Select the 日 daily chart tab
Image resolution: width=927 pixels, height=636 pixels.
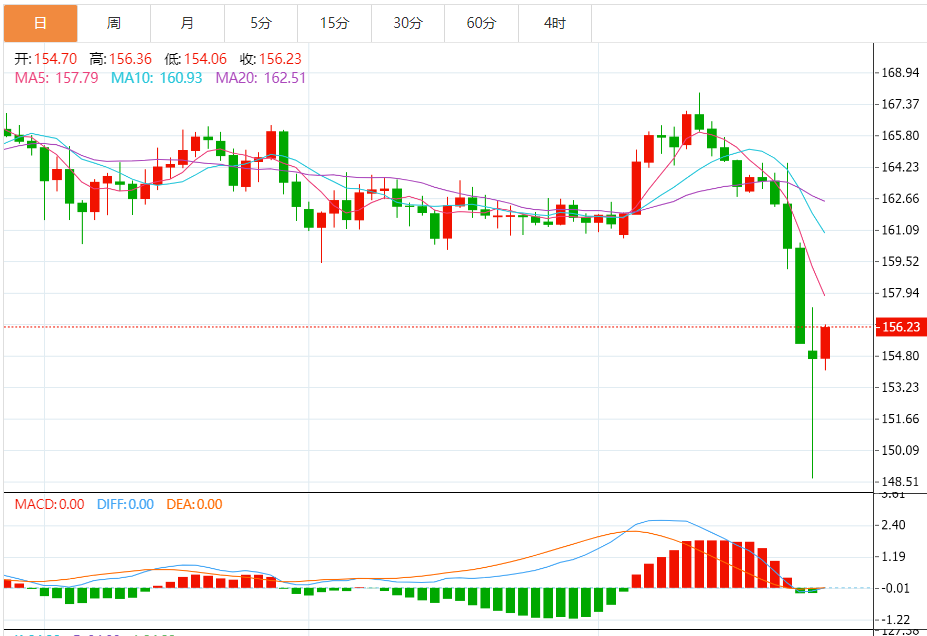point(40,23)
